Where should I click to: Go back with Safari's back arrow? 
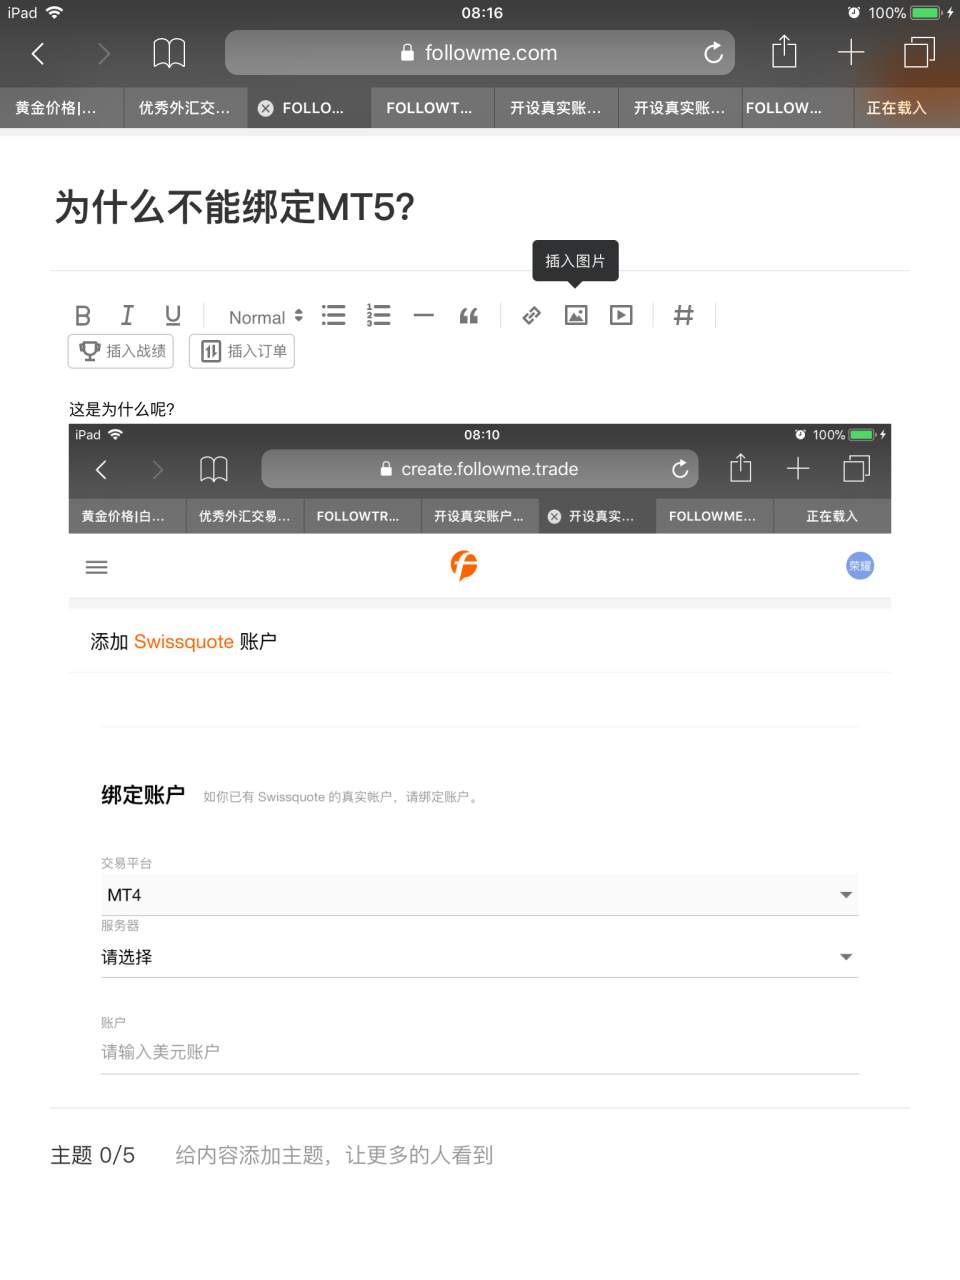click(38, 53)
